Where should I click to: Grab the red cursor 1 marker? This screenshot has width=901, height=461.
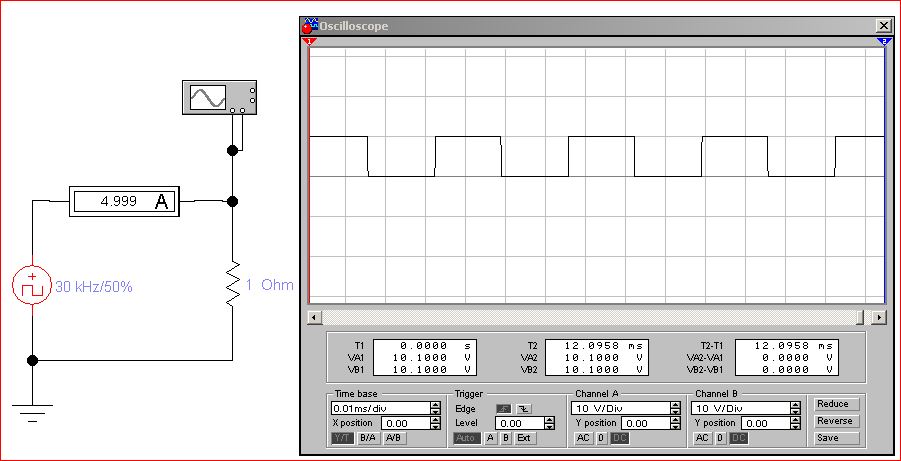point(308,41)
